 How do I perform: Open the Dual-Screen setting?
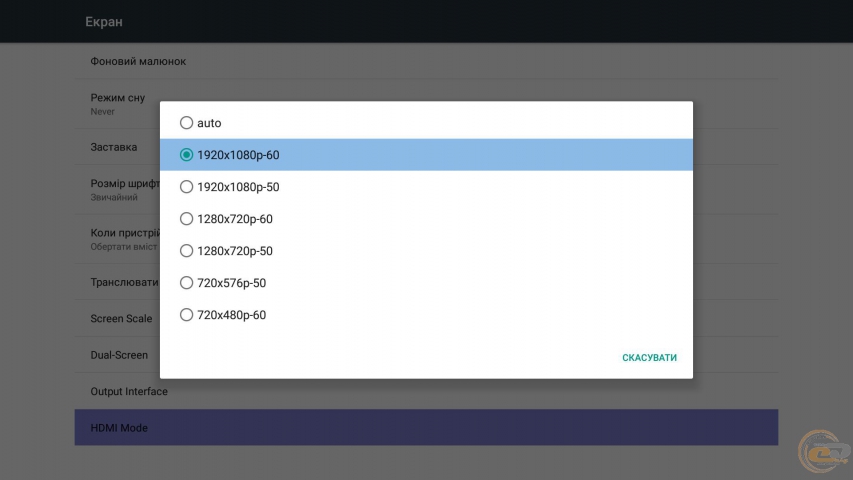click(119, 355)
